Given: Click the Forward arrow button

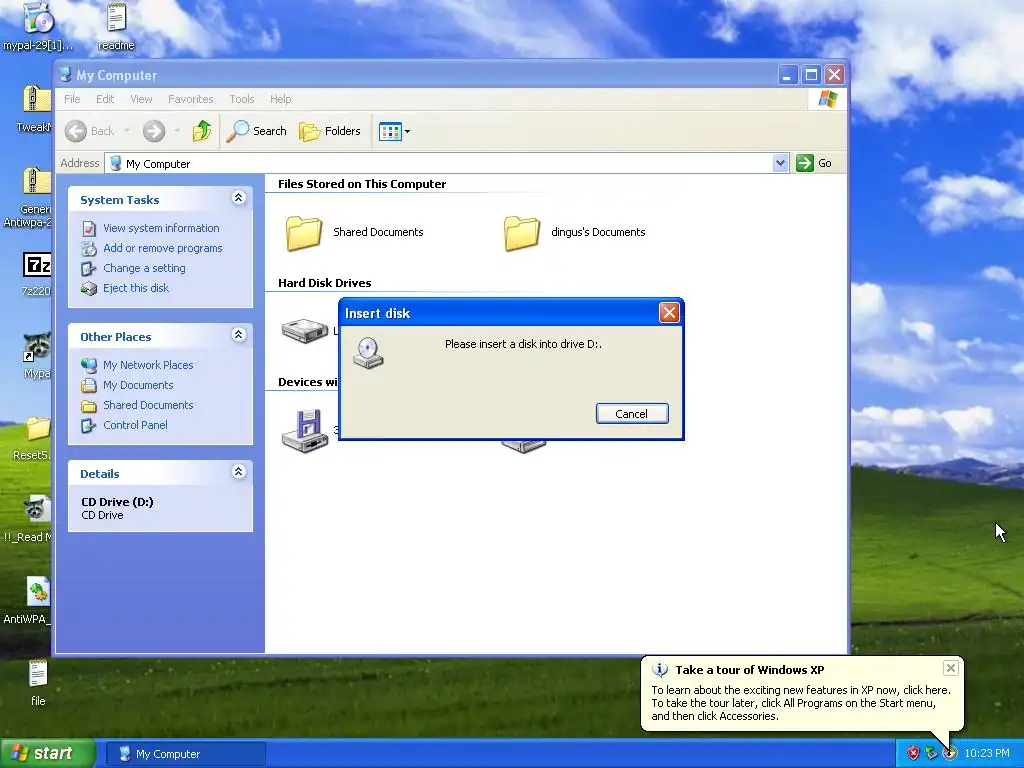Looking at the screenshot, I should click(154, 131).
